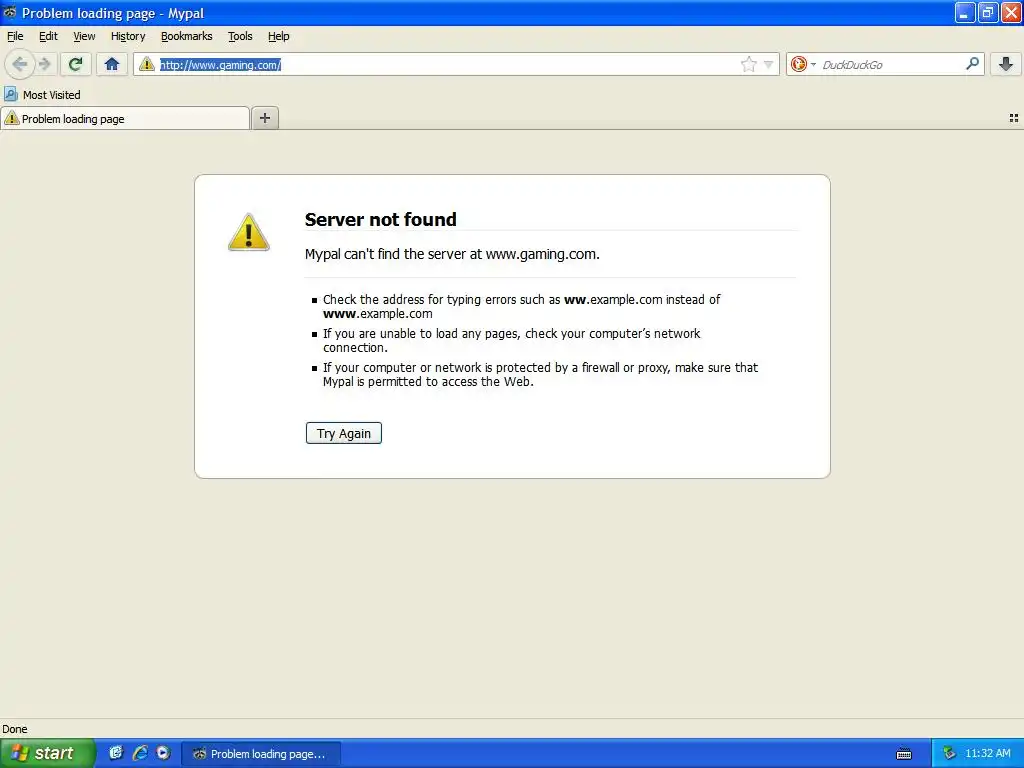Click the magnifier search go icon
The width and height of the screenshot is (1024, 768).
tap(972, 63)
